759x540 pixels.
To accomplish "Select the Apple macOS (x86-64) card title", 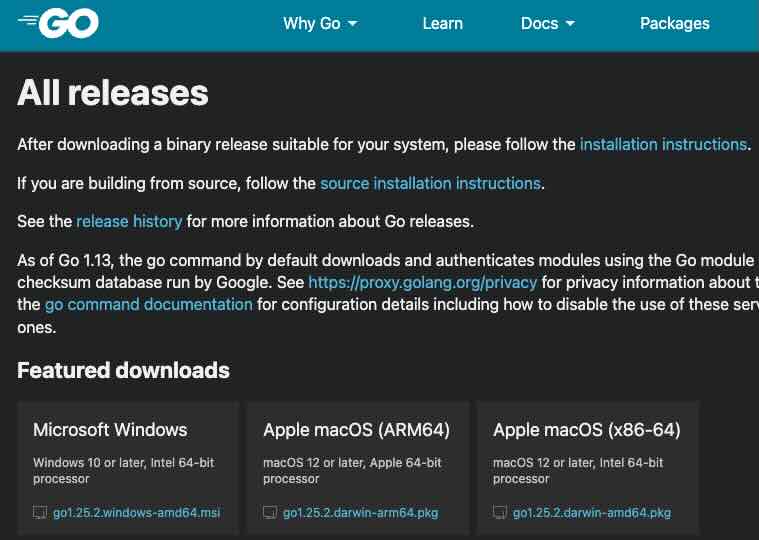I will tap(586, 430).
